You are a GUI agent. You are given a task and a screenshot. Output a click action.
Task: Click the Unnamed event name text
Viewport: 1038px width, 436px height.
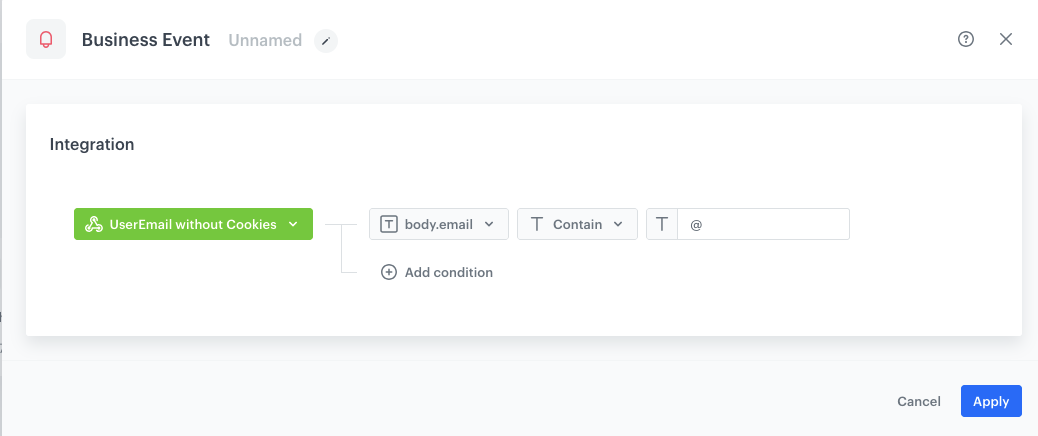tap(265, 41)
